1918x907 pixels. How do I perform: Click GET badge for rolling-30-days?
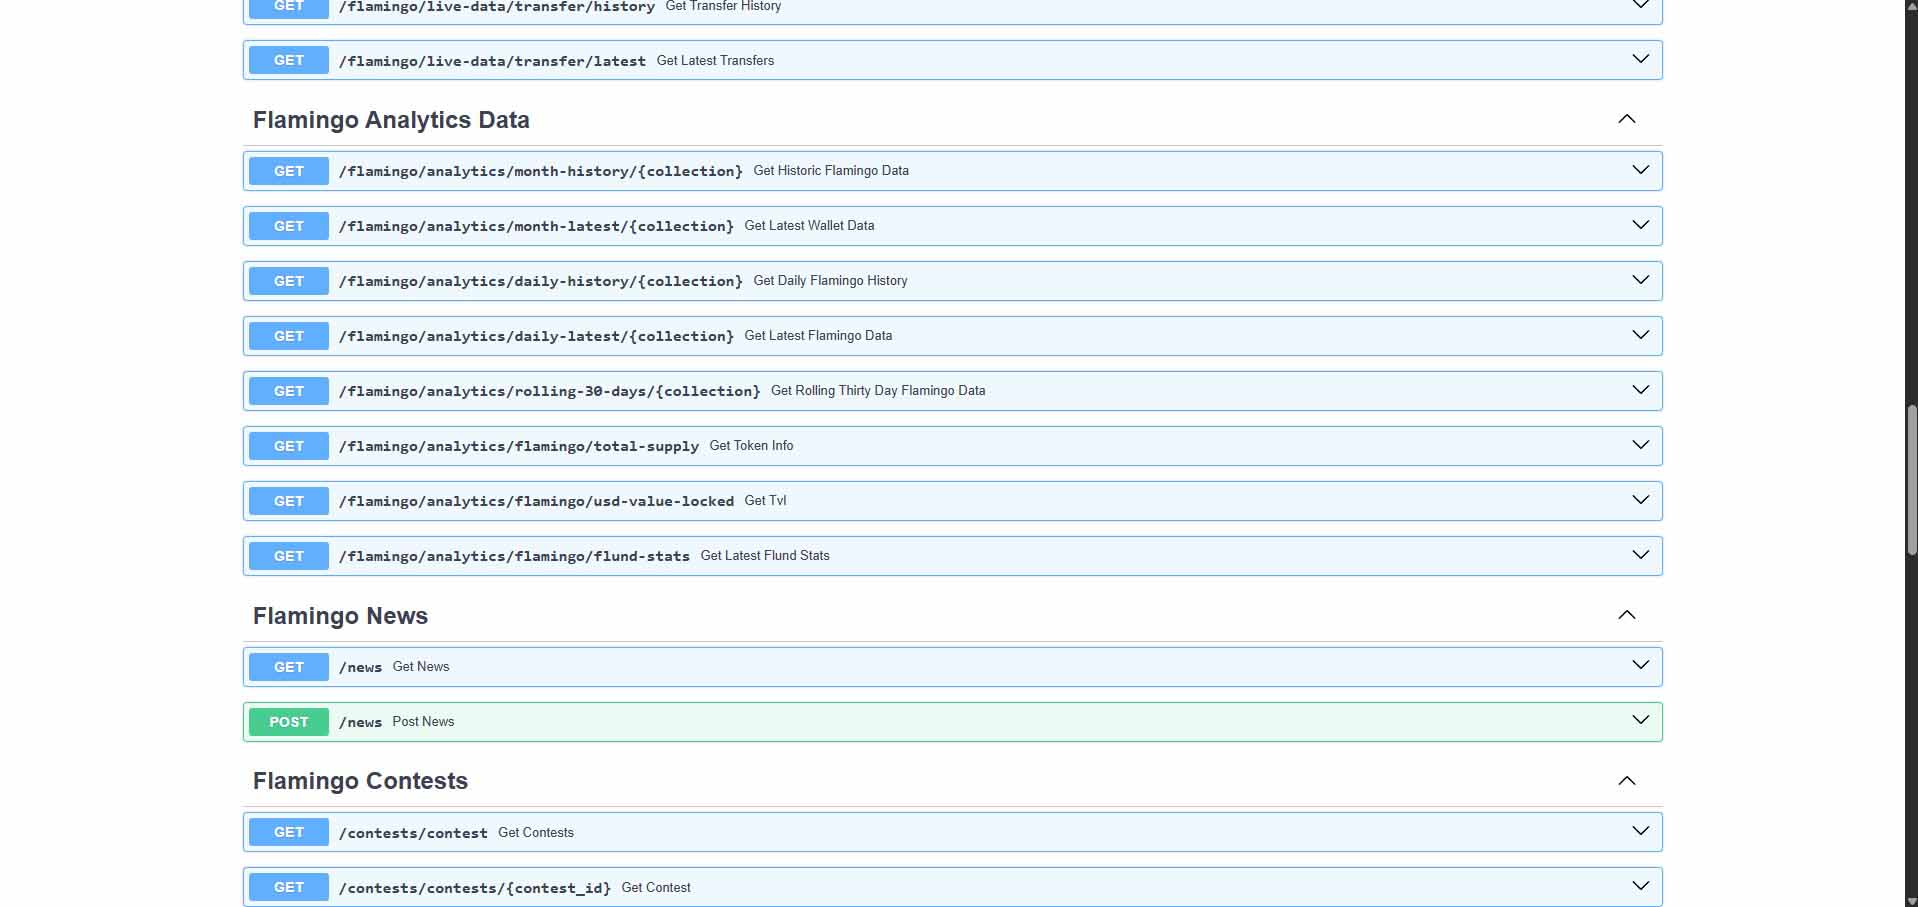point(289,391)
